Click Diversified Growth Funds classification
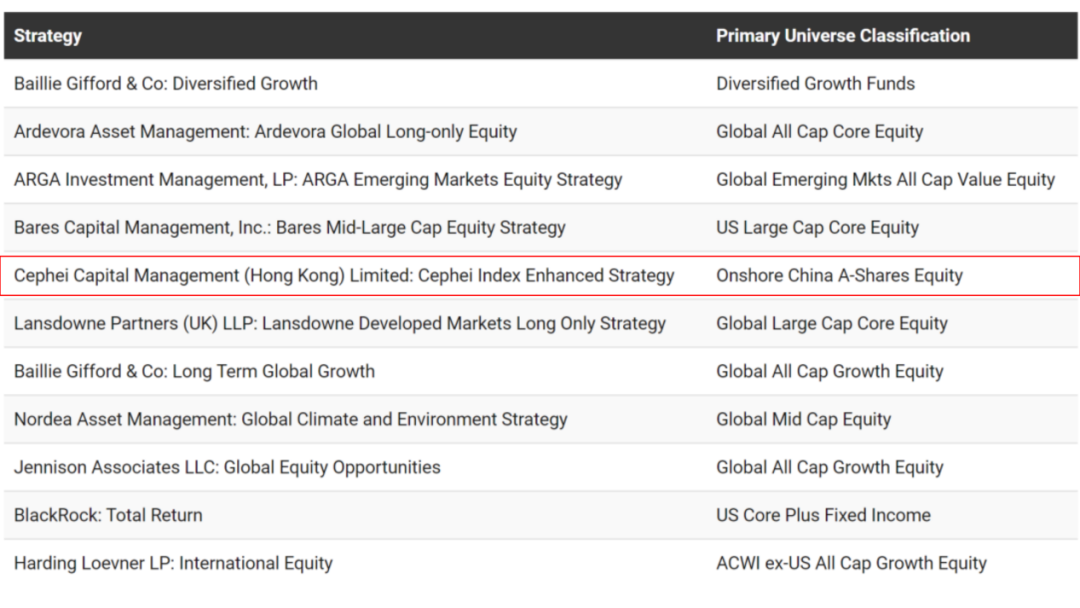 pos(816,83)
